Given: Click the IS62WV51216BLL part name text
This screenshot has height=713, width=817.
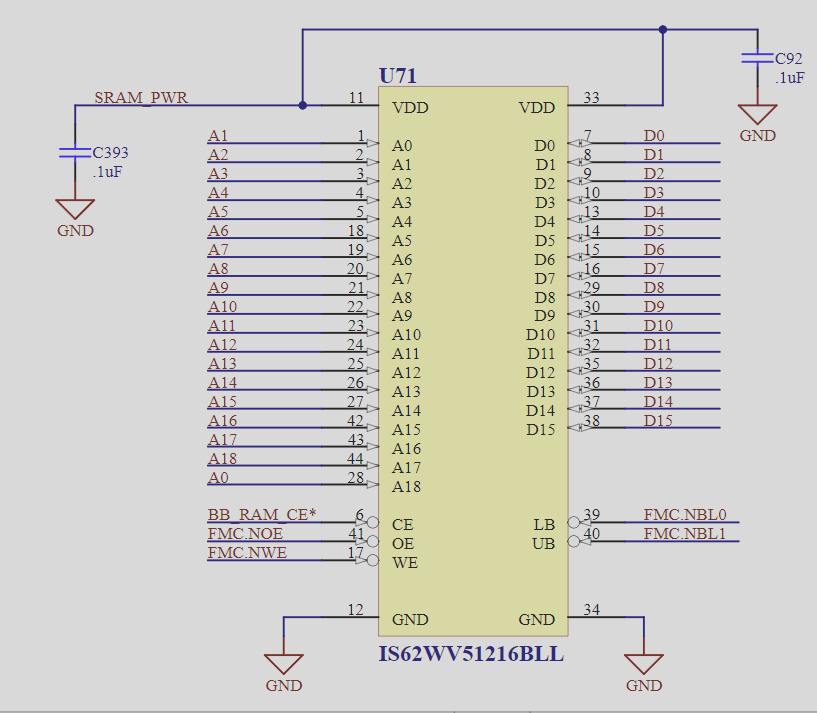Looking at the screenshot, I should (471, 654).
